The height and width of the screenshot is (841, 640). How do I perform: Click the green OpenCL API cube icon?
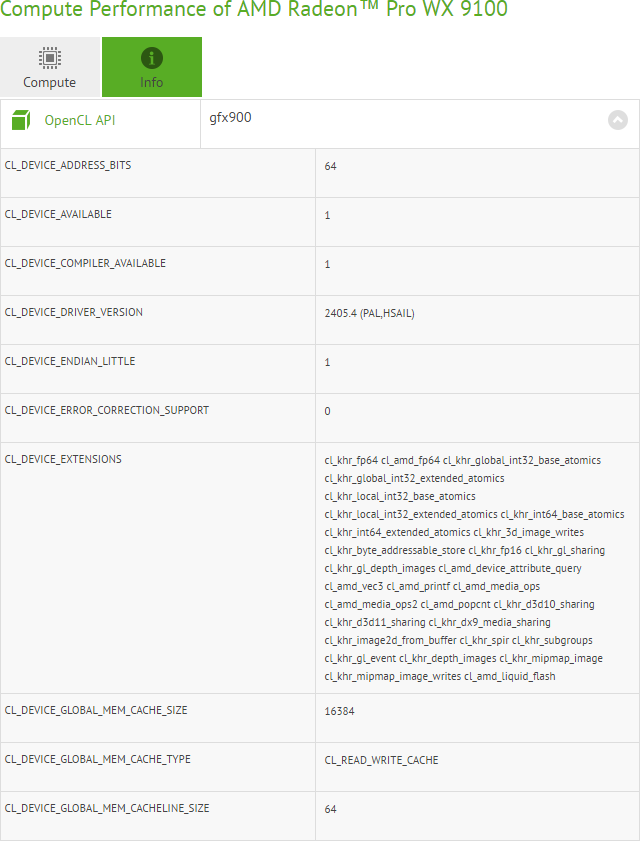21,121
